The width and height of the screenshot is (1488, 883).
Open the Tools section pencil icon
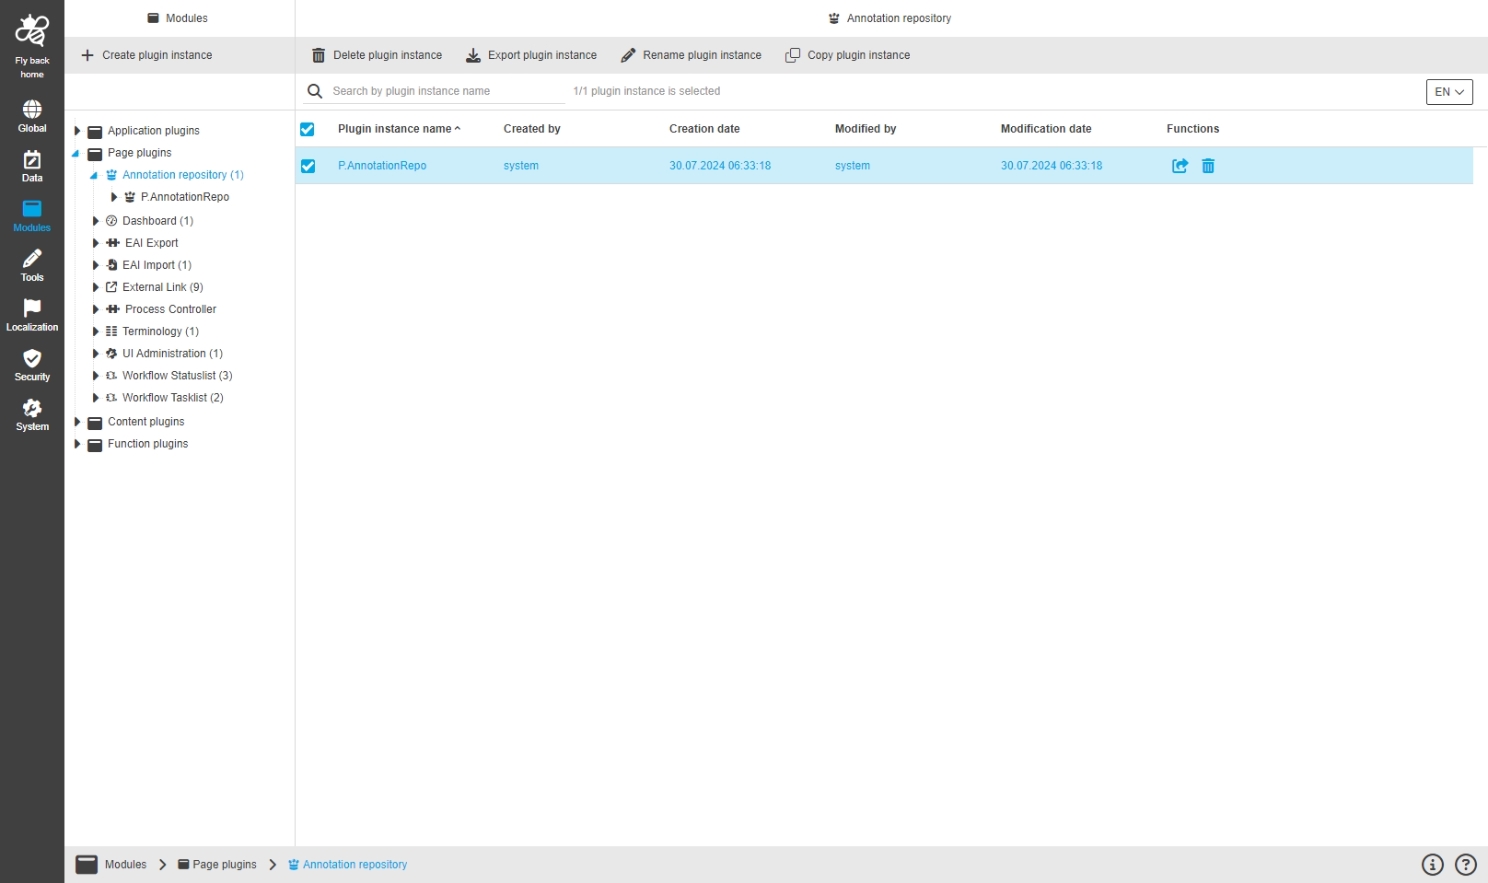click(x=32, y=259)
